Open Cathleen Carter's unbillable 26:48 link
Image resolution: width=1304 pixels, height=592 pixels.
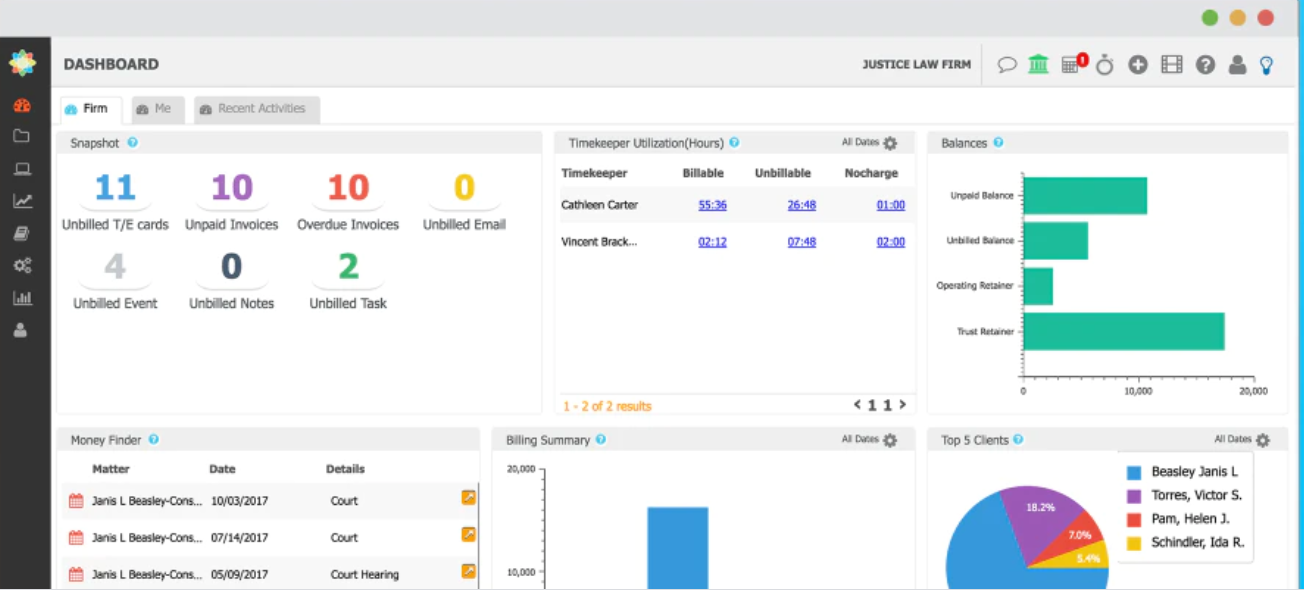tap(802, 205)
